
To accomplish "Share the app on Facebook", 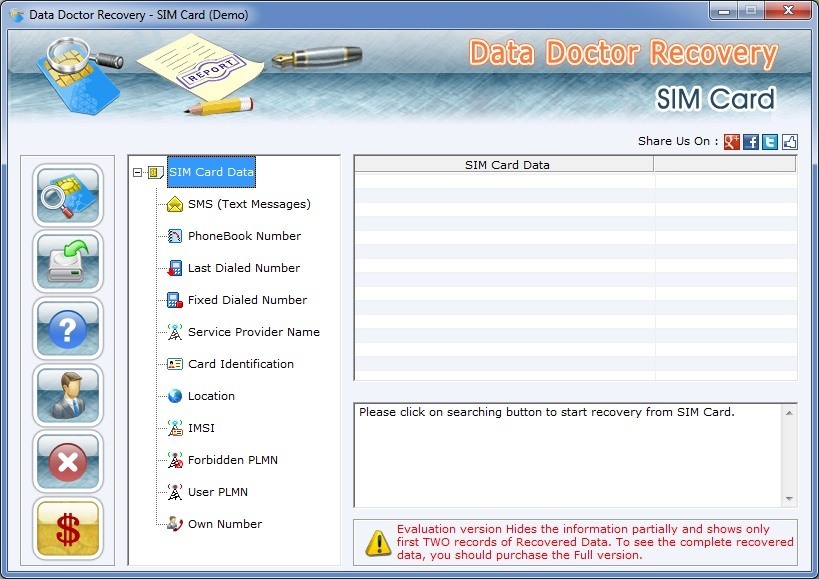I will tap(752, 142).
